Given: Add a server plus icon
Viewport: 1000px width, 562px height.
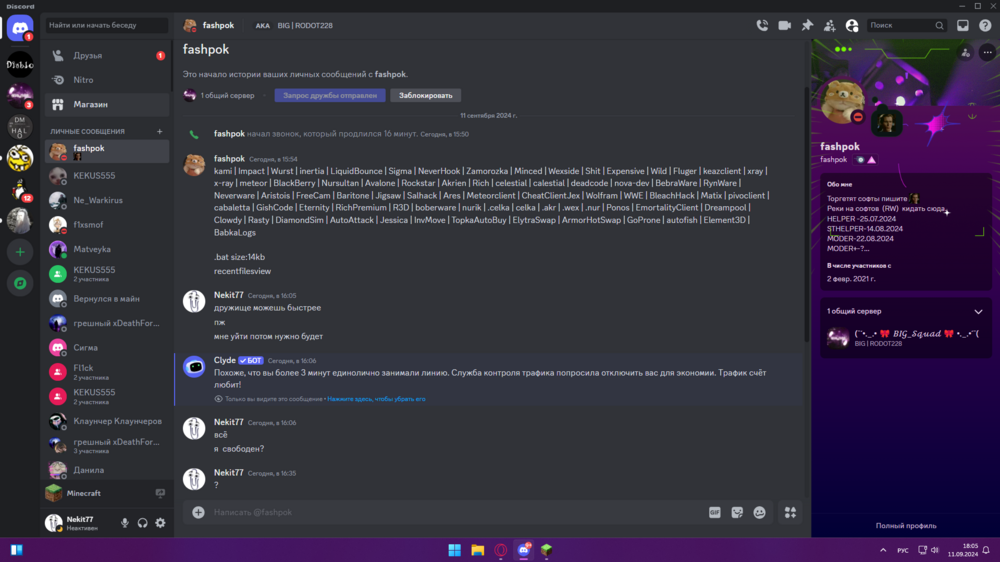Looking at the screenshot, I should [x=20, y=252].
